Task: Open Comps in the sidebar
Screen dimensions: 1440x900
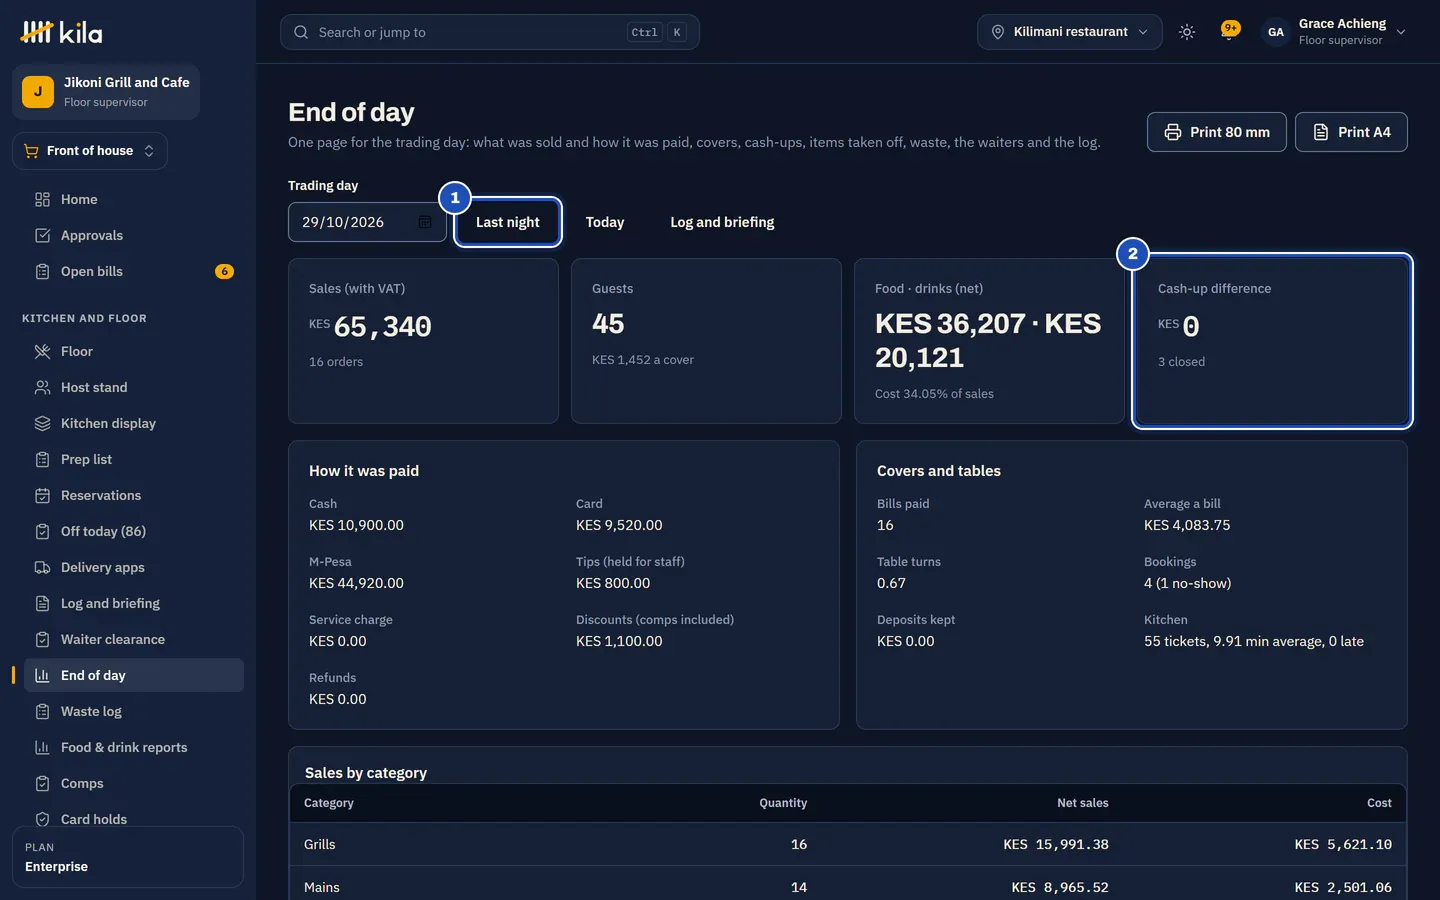Action: (134, 783)
